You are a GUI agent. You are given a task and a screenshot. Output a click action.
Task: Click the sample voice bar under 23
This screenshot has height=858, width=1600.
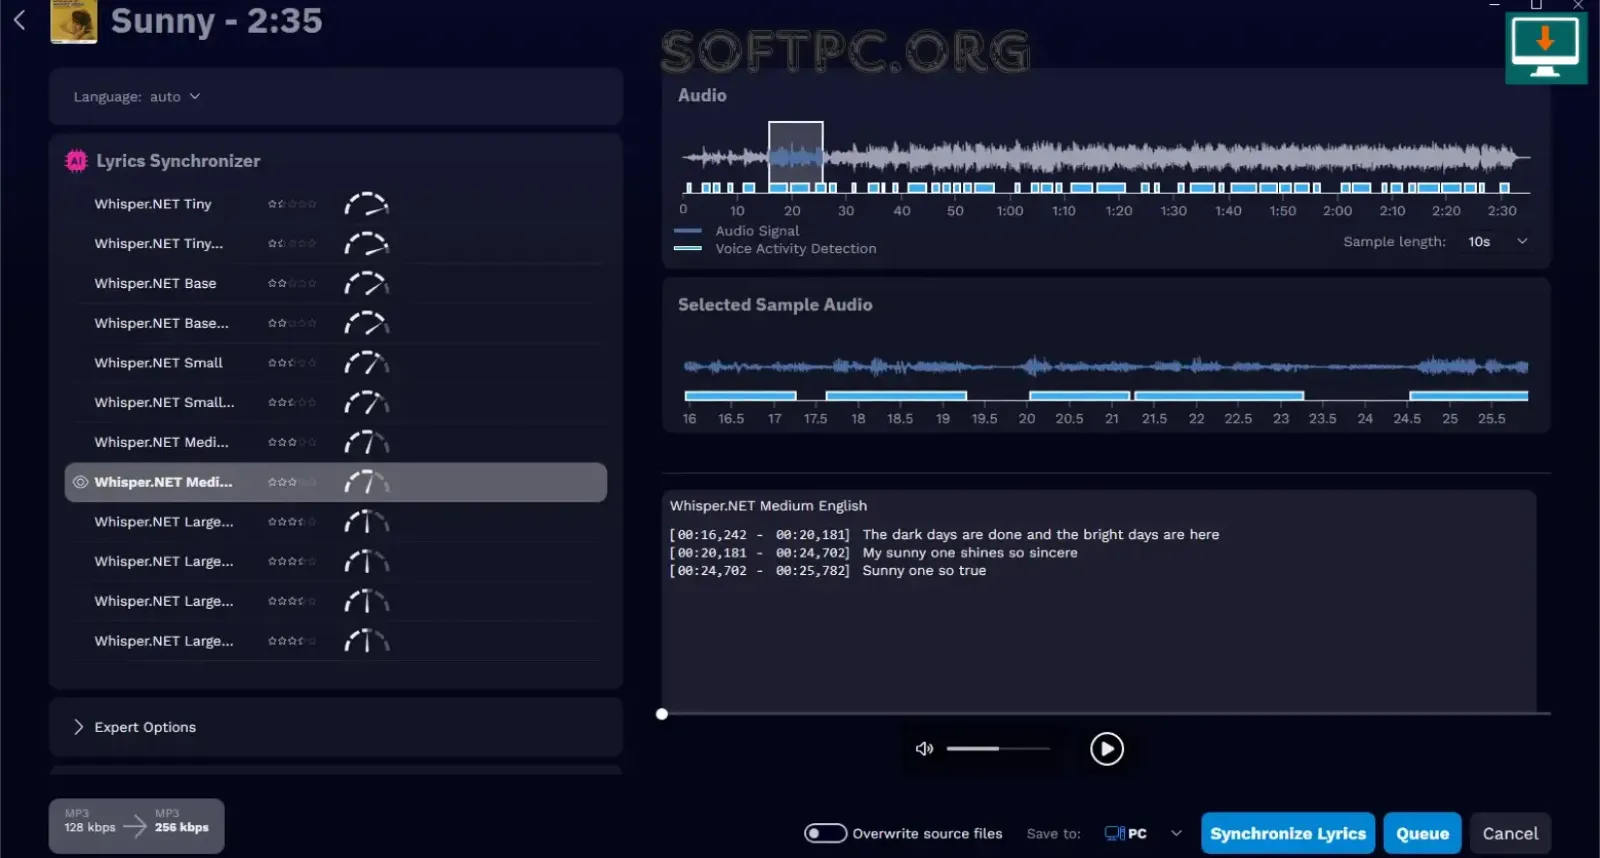(1219, 396)
